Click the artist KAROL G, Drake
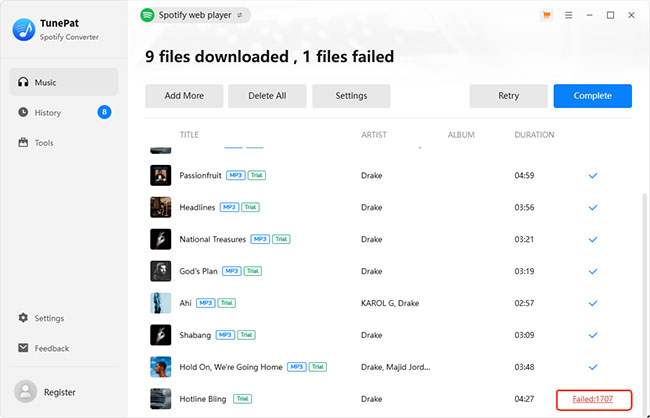Viewport: 650px width, 418px height. 390,303
